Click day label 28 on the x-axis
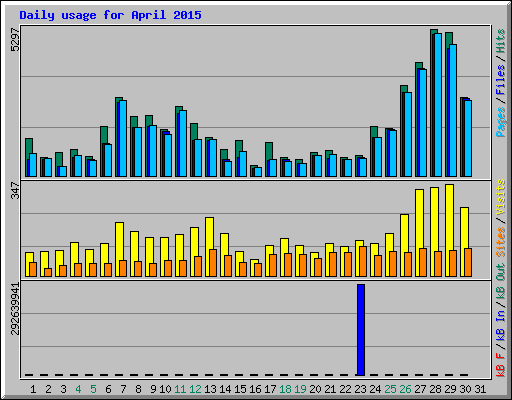The image size is (512, 400). point(435,389)
